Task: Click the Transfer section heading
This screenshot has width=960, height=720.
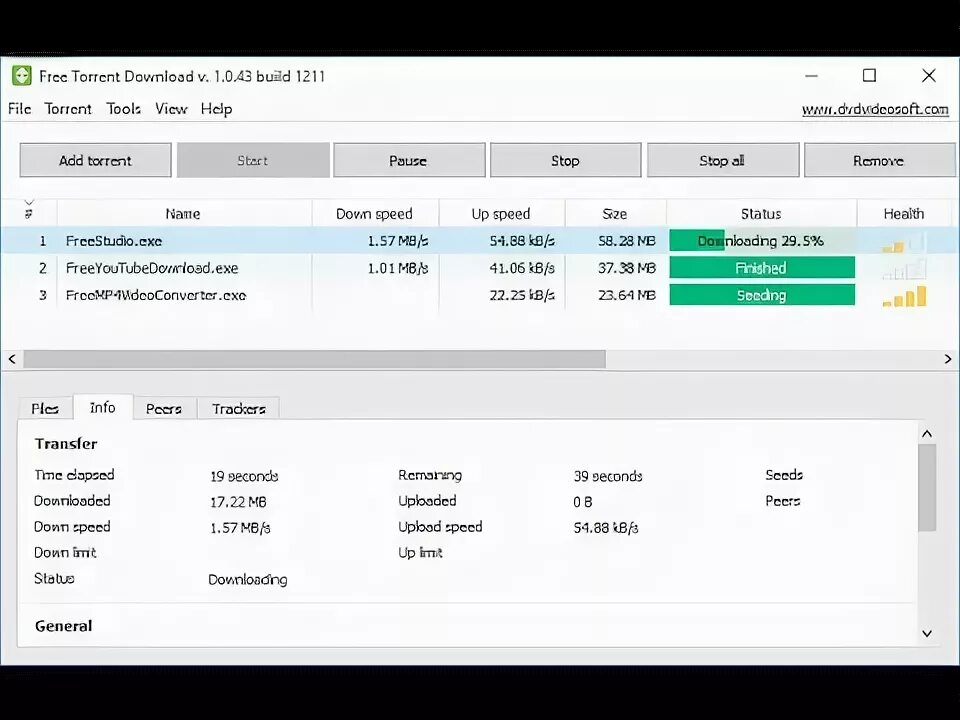Action: (66, 444)
